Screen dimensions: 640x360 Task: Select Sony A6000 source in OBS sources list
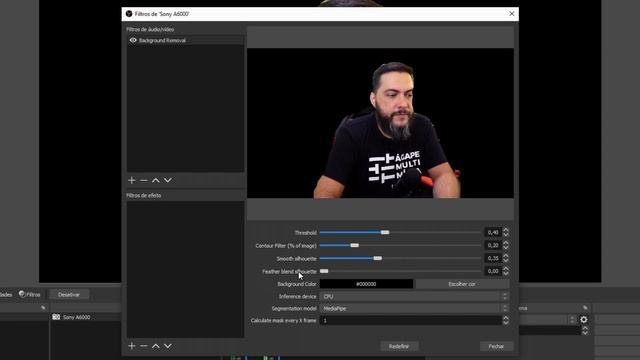click(76, 317)
